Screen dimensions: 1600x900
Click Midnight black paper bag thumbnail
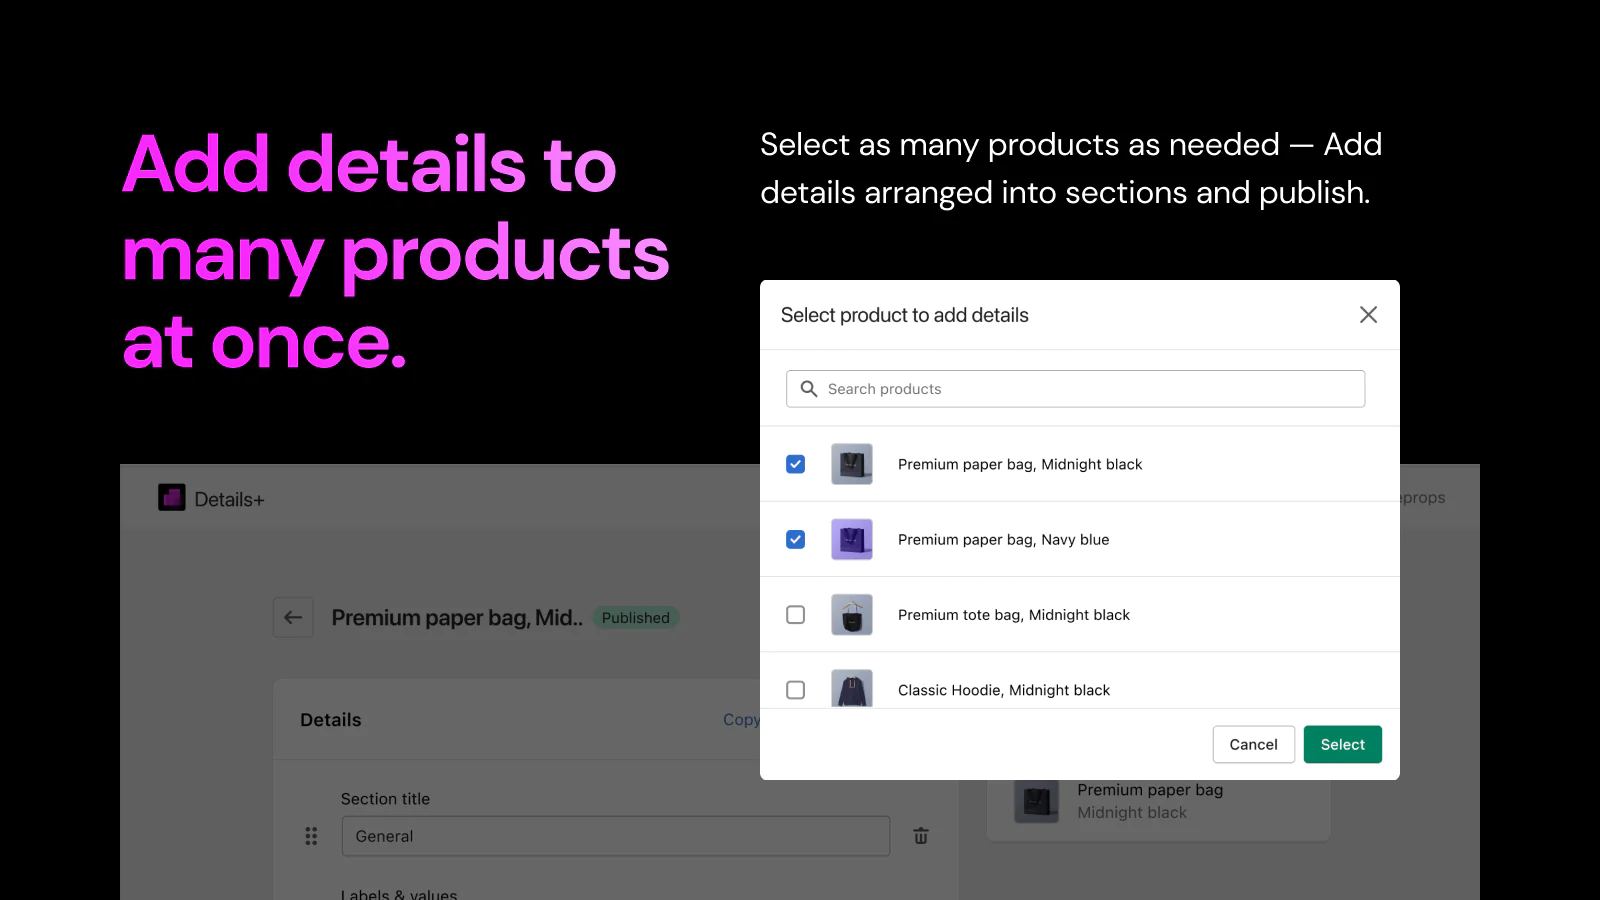pyautogui.click(x=852, y=464)
